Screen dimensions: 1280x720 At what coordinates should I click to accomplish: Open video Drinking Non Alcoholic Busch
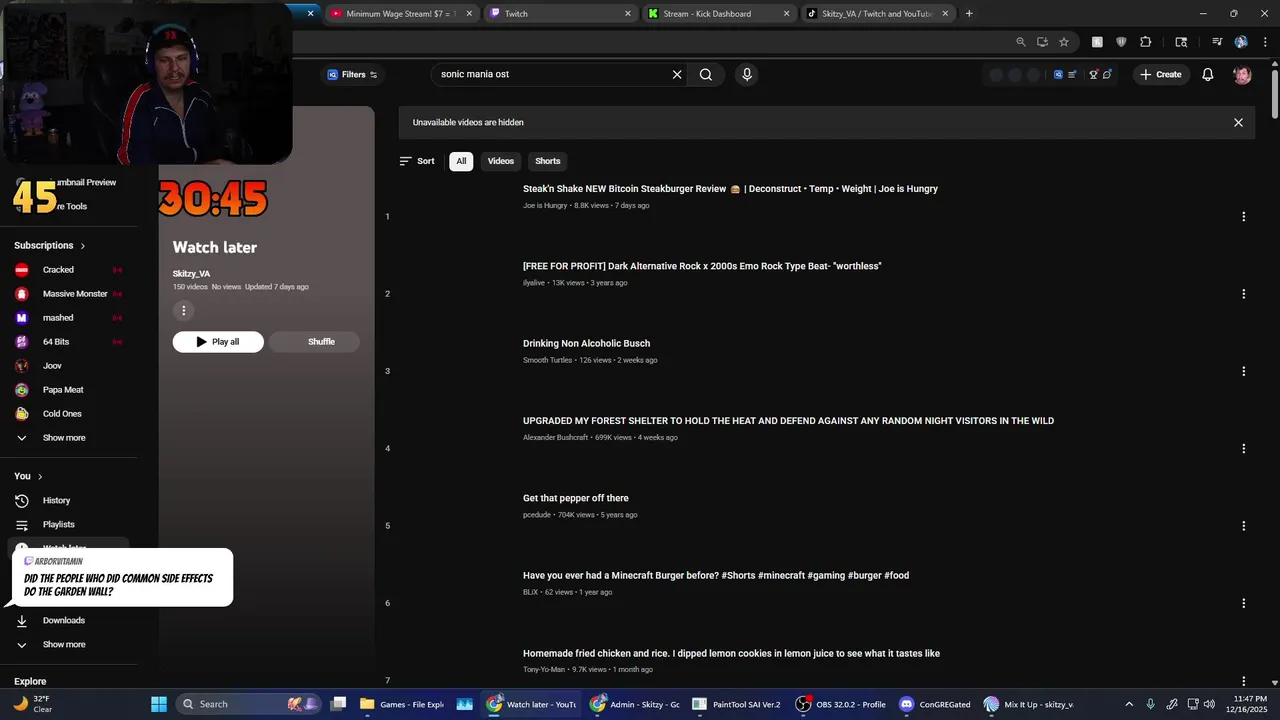589,343
